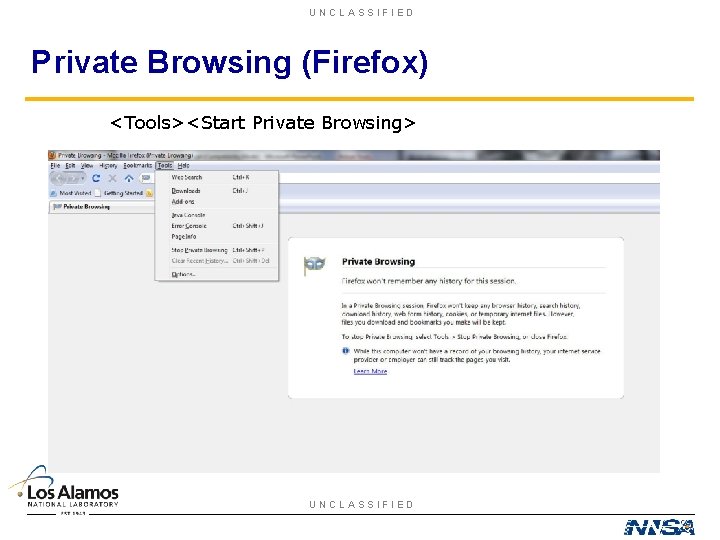Open the History menu
Screen dimensions: 720x540
coord(108,166)
